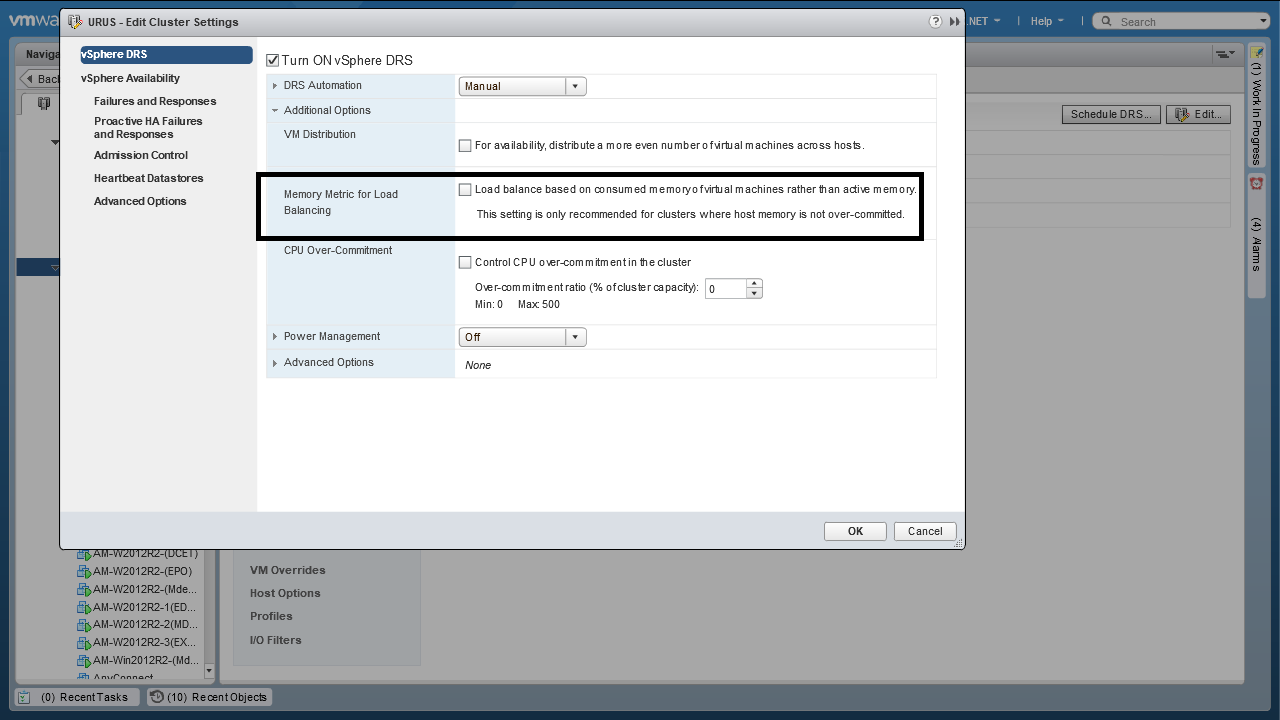The image size is (1280, 720).
Task: Click the Search input field
Action: pos(1185,21)
